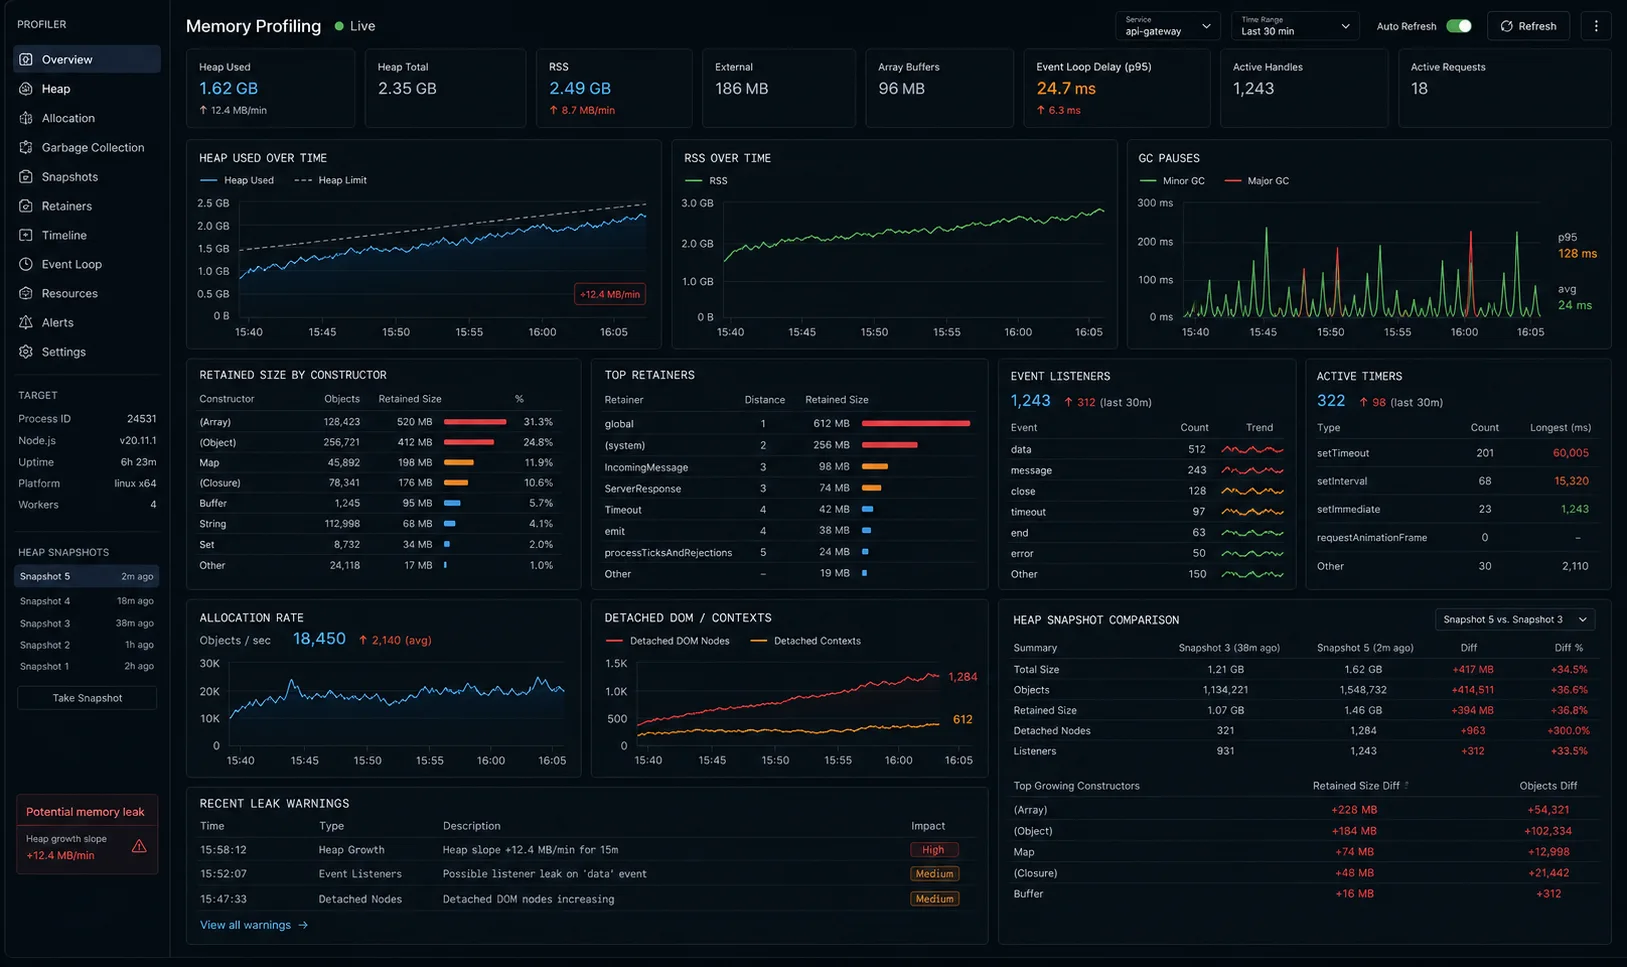
Task: Turn off the Auto Refresh switch
Action: tap(1459, 26)
